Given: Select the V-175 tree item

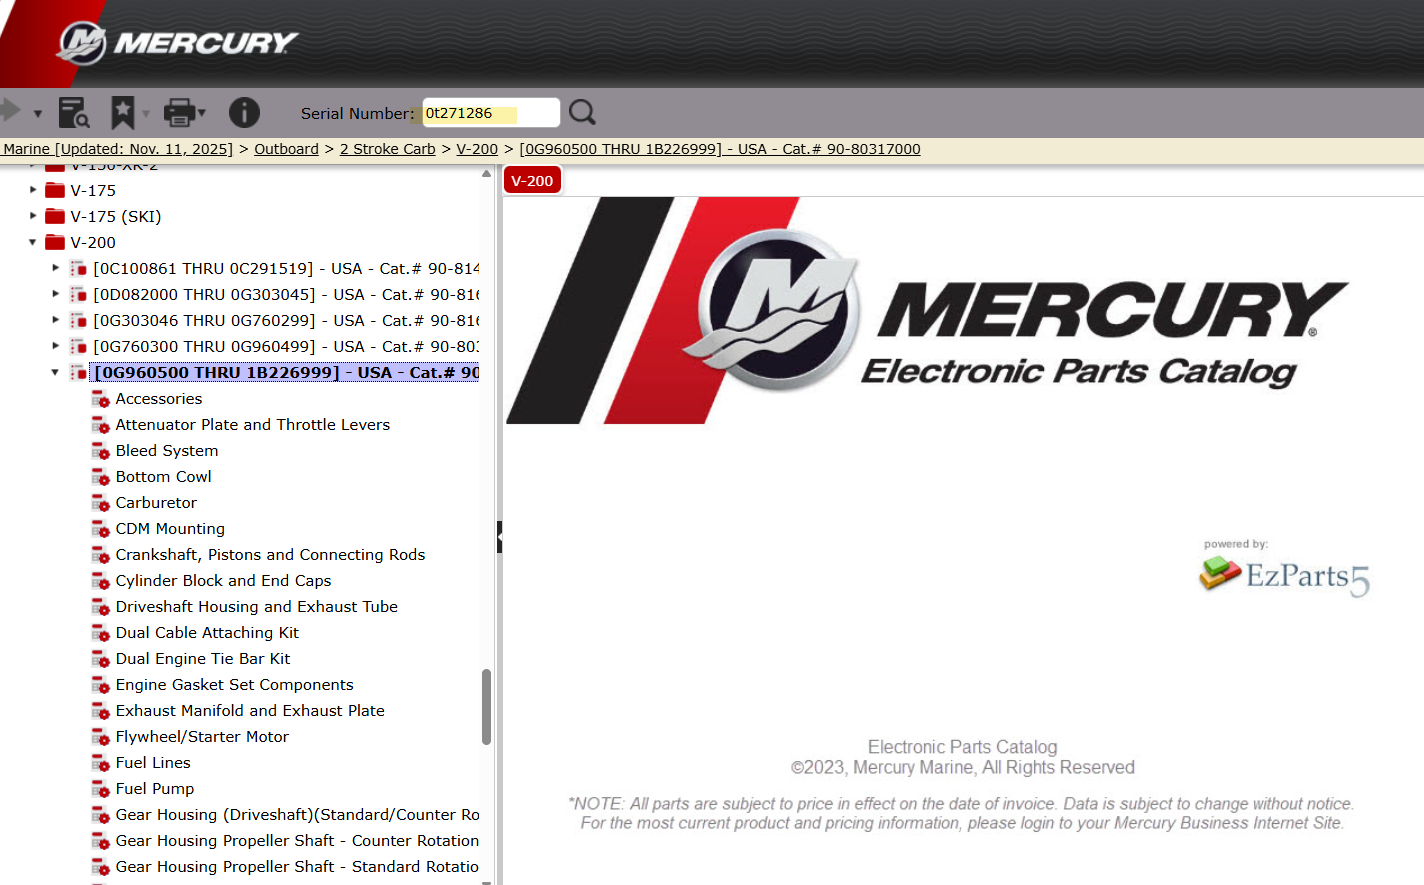Looking at the screenshot, I should 93,190.
